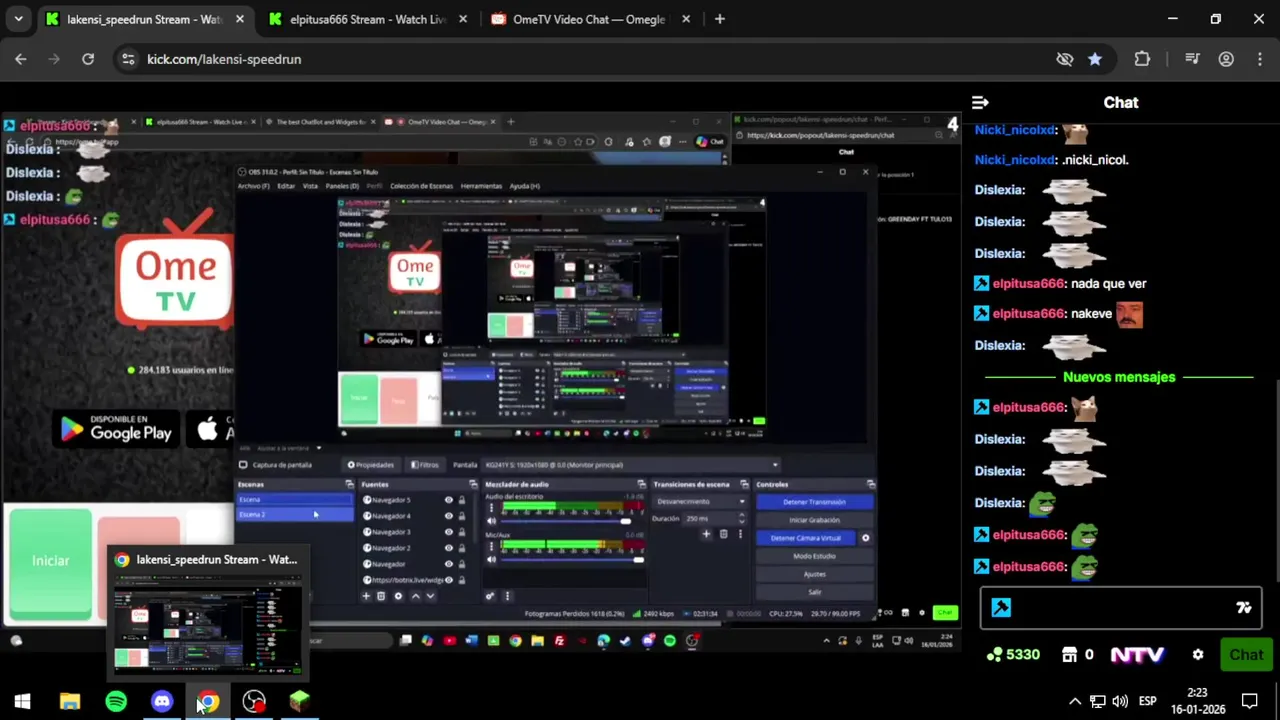Screen dimensions: 1280x720
Task: Open a new Chrome tab with the plus
Action: point(719,19)
